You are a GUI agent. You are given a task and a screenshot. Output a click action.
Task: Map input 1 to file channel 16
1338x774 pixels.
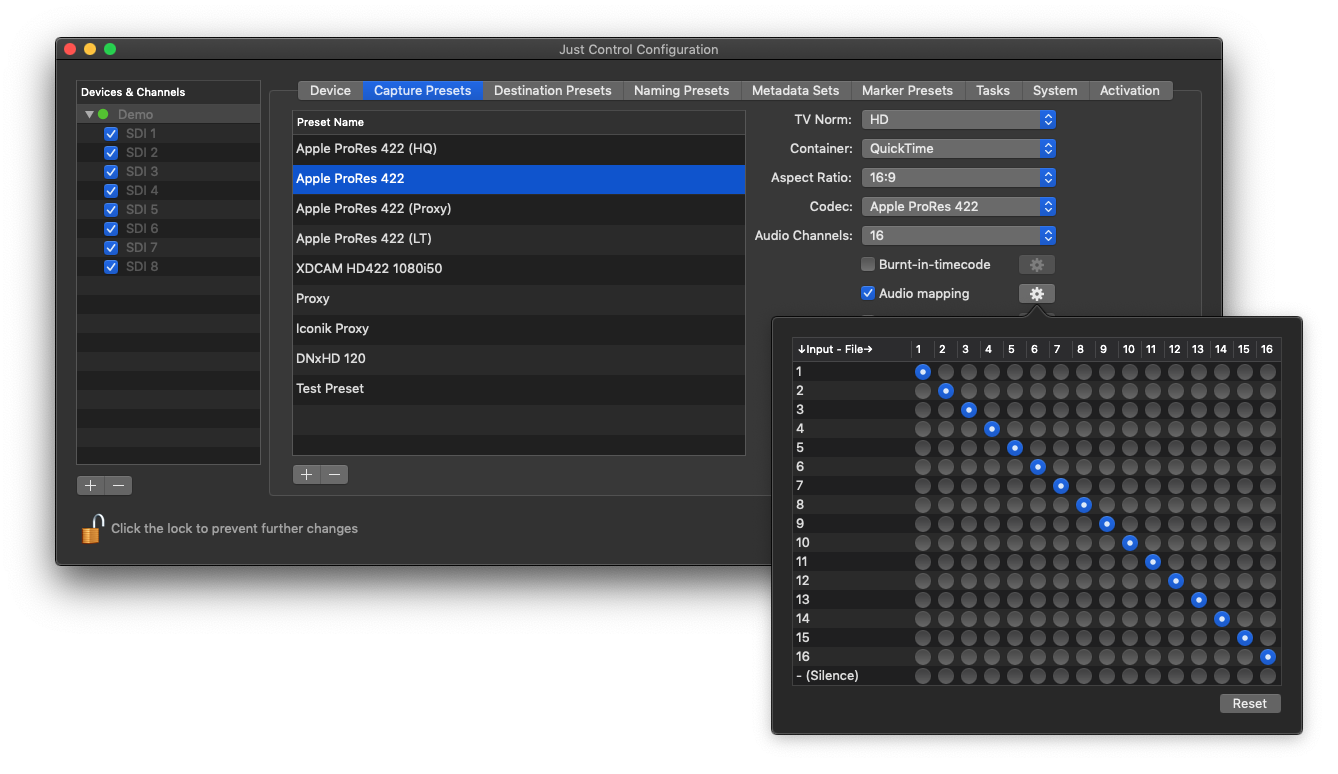tap(1267, 372)
